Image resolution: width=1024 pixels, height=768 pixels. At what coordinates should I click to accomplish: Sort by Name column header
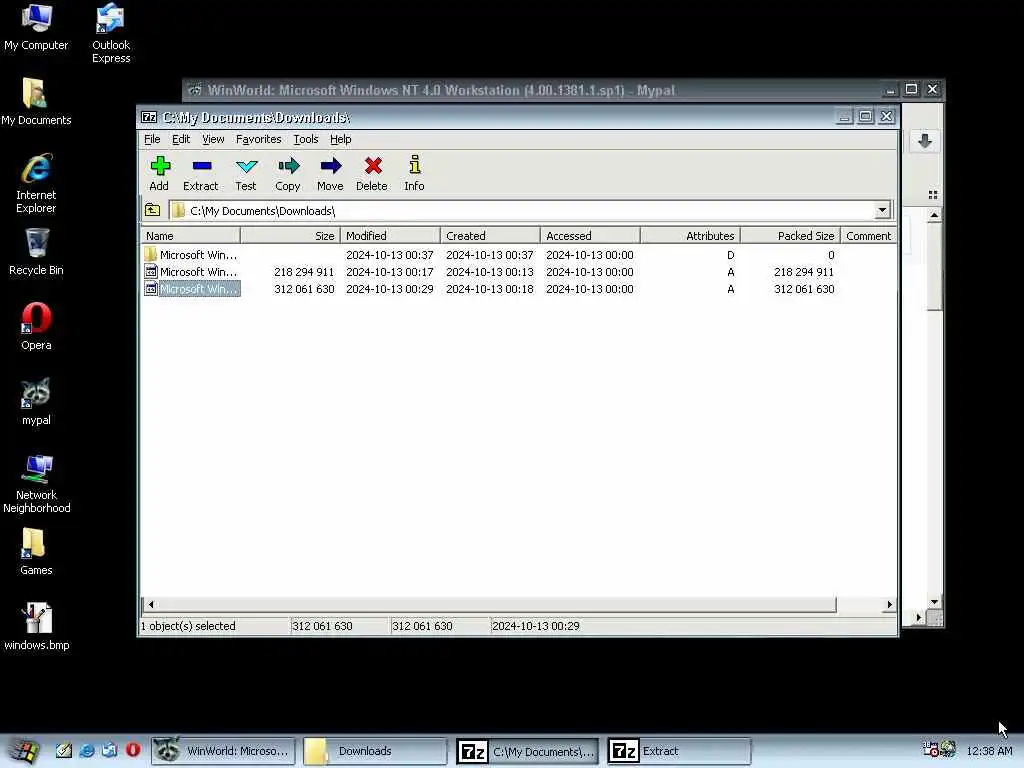tap(191, 236)
